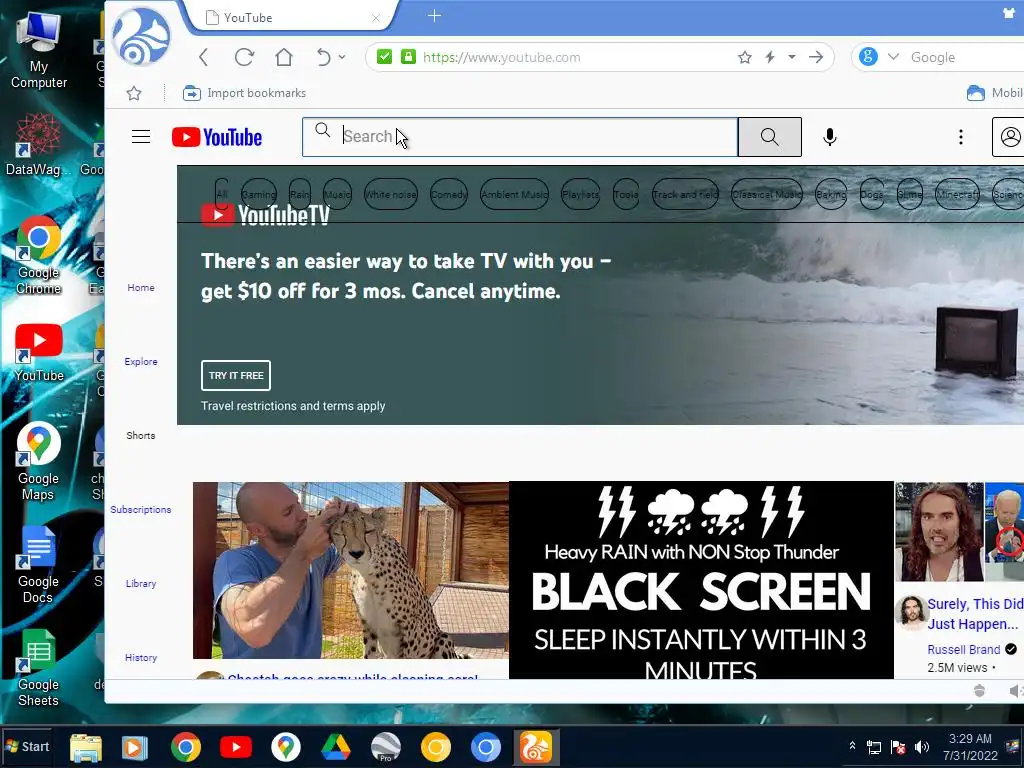Select the Playlists filter chip
This screenshot has width=1024, height=768.
pyautogui.click(x=581, y=195)
